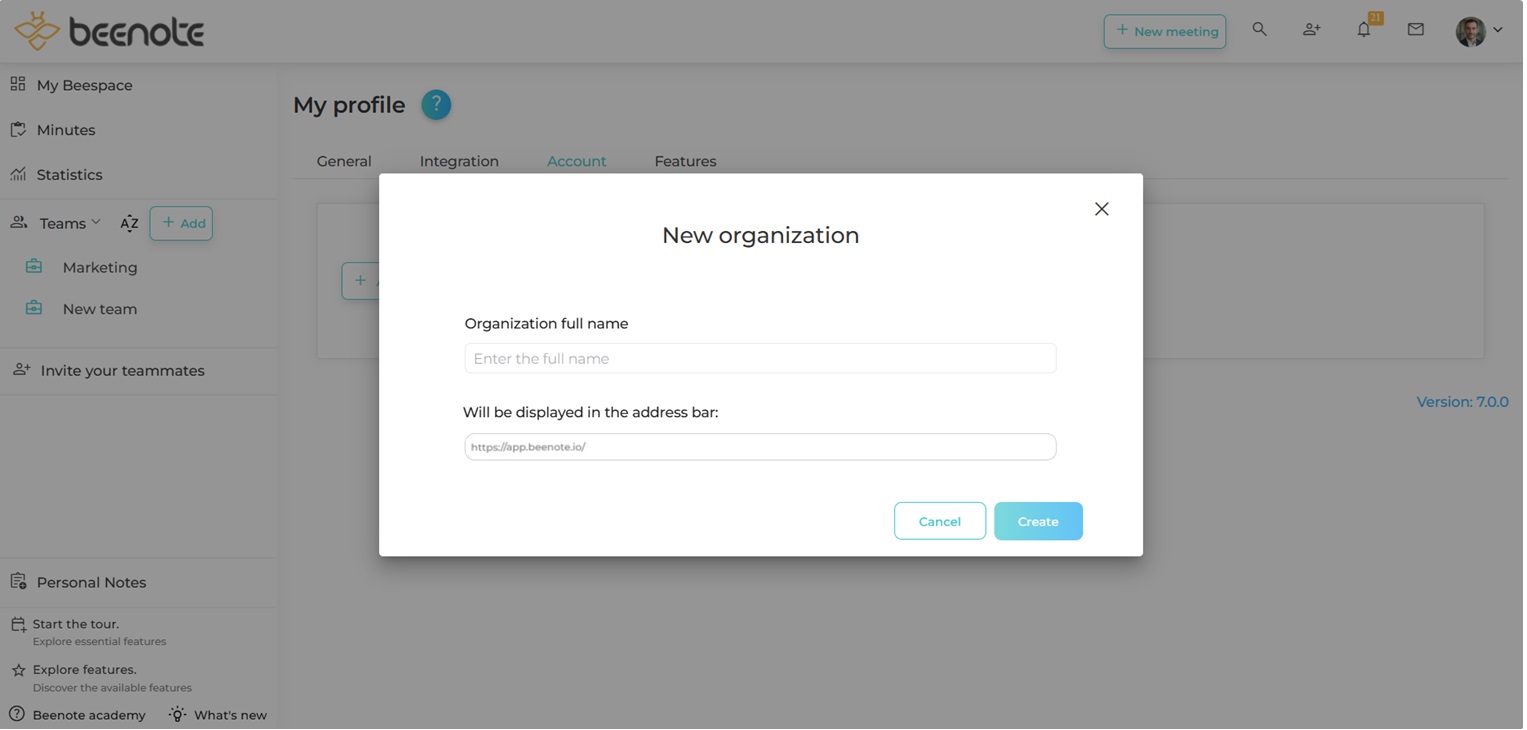Click the add person icon in header
Image resolution: width=1527 pixels, height=730 pixels.
(x=1314, y=30)
